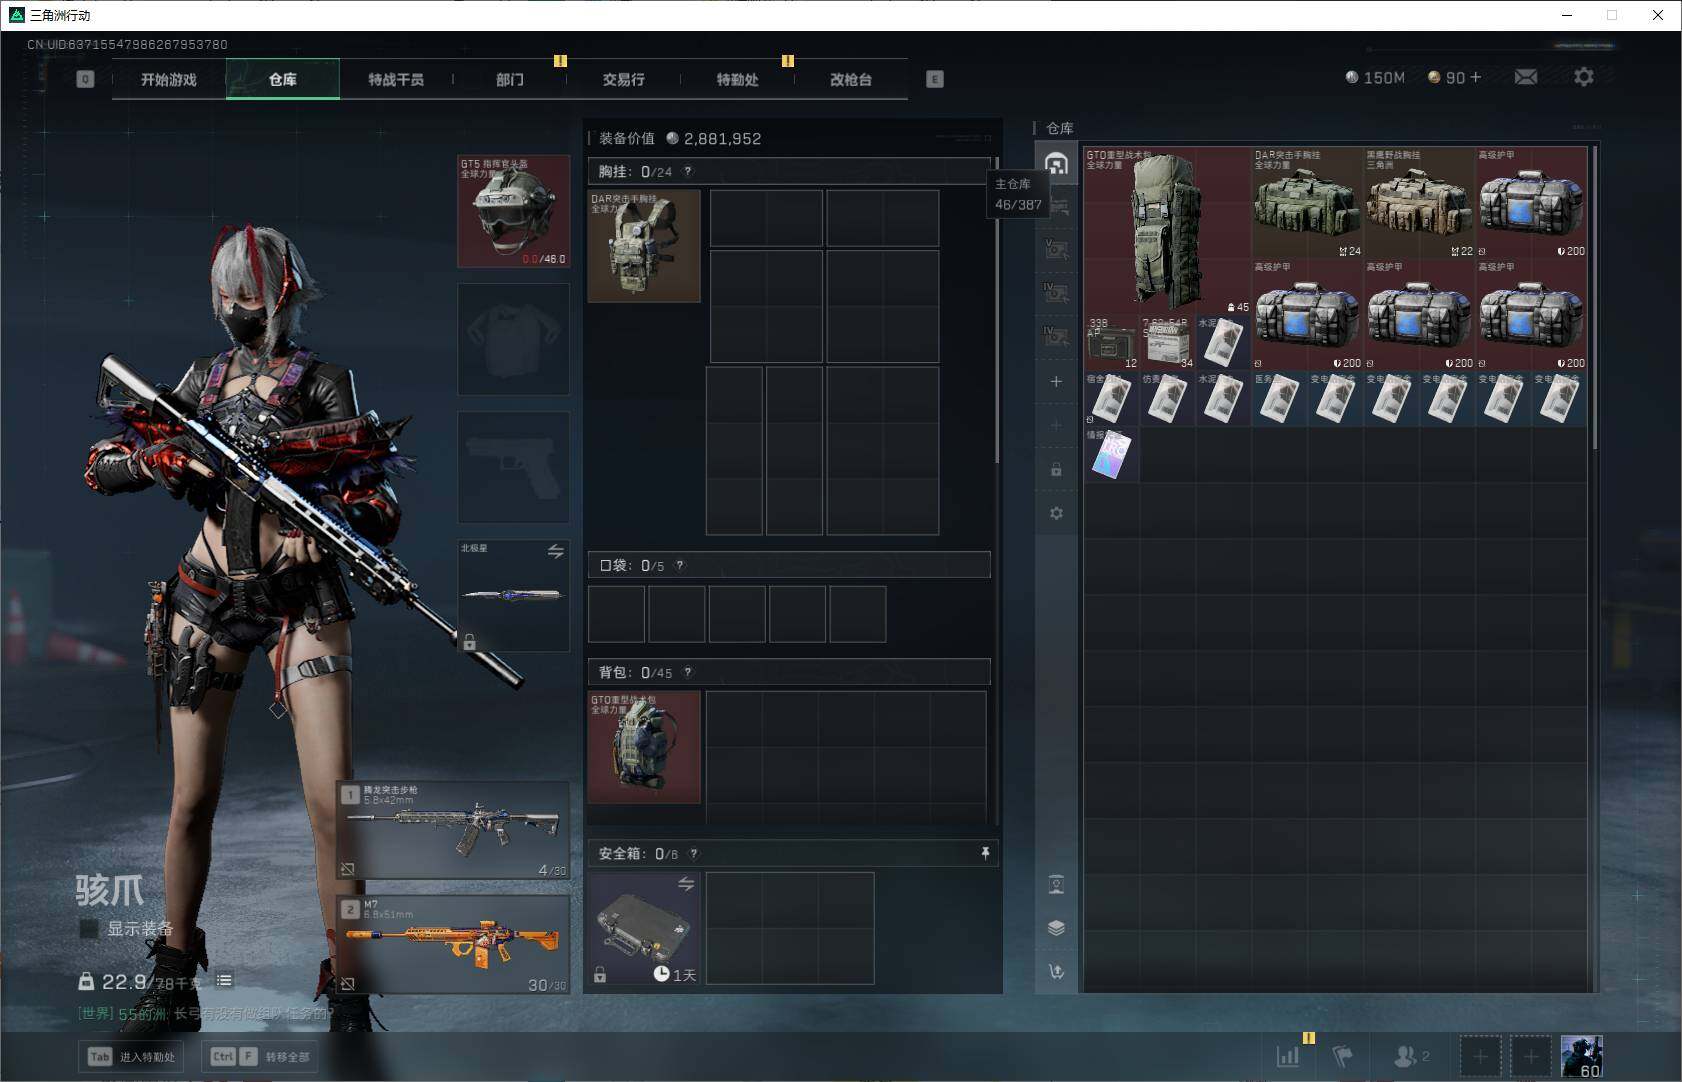The height and width of the screenshot is (1082, 1682).
Task: Select the 医务 key card
Action: [1280, 399]
